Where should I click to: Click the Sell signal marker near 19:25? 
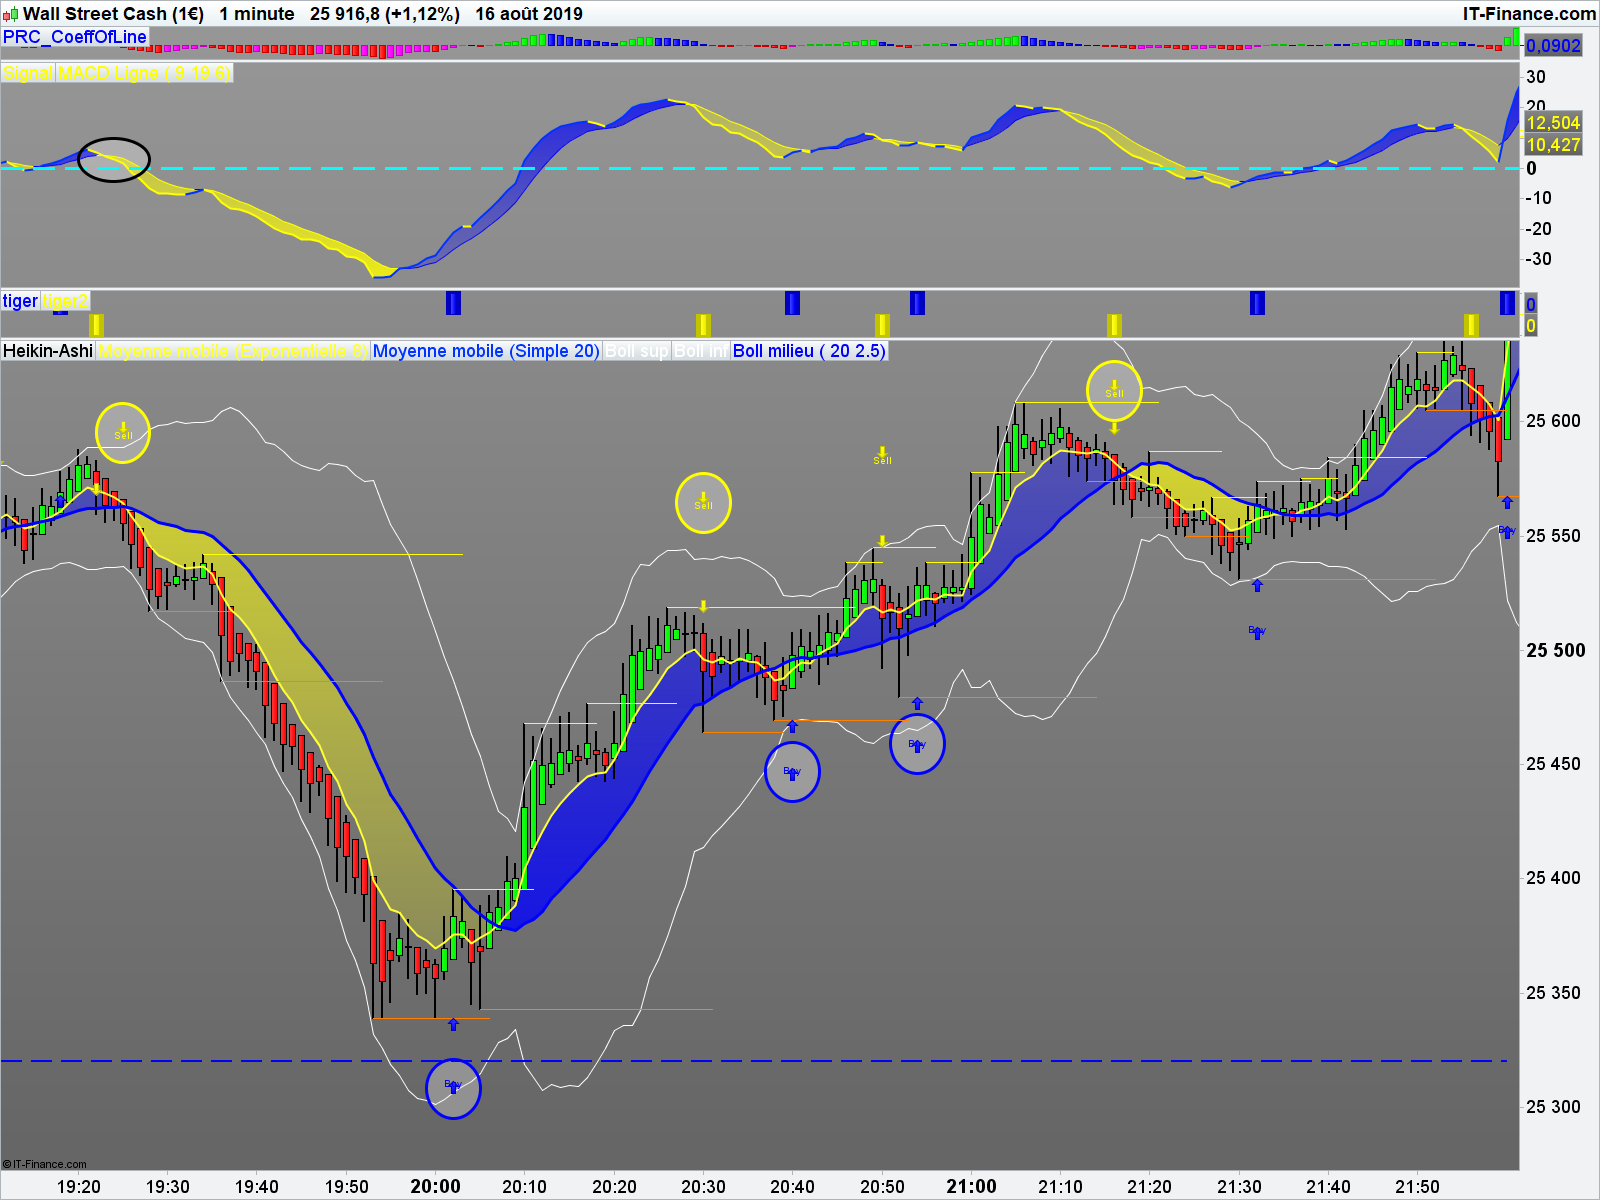[123, 432]
